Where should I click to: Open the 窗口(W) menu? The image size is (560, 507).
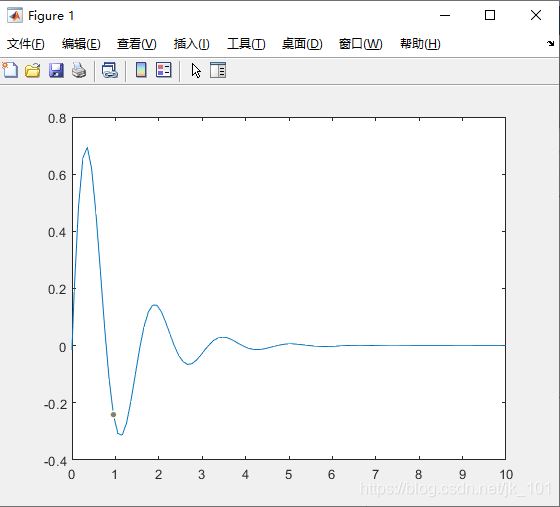pos(361,44)
